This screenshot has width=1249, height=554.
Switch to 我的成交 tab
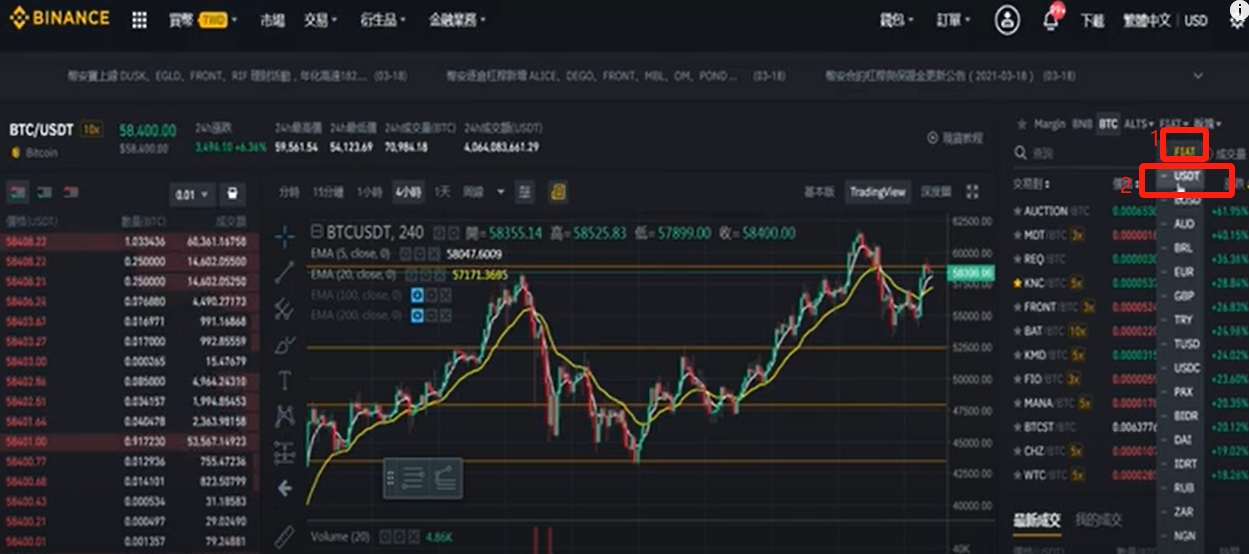(1098, 519)
